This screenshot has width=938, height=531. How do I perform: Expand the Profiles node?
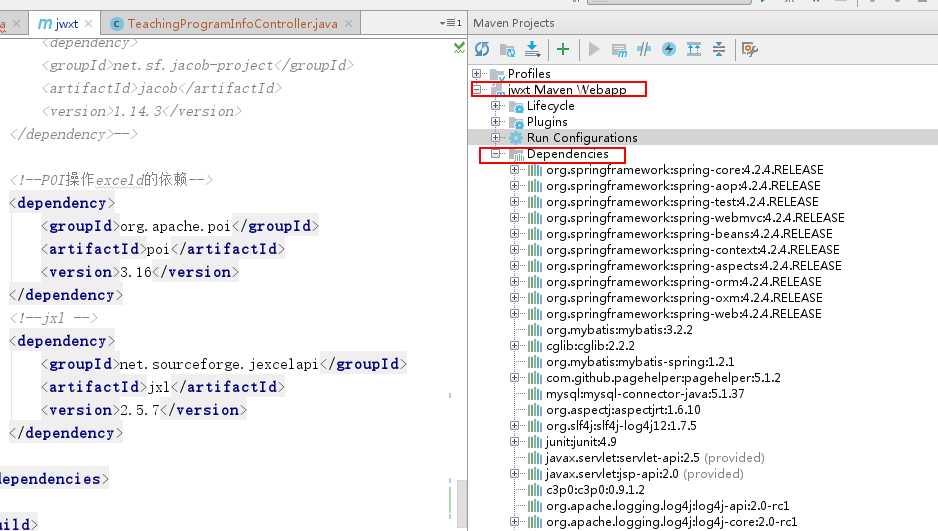[476, 74]
